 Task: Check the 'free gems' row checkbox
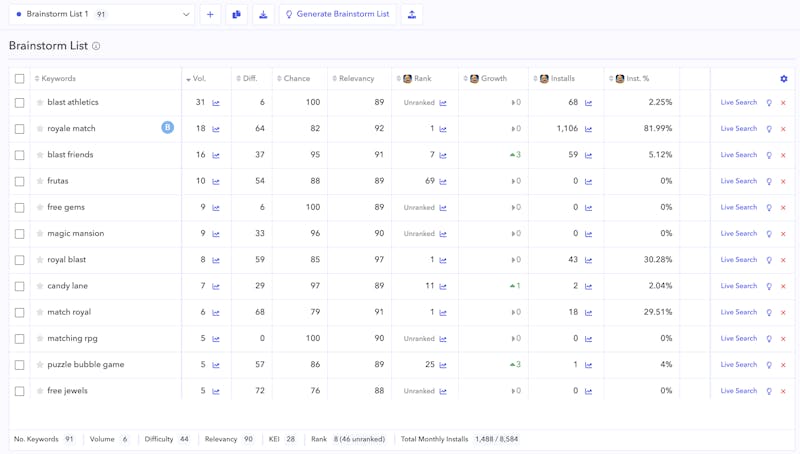tap(19, 208)
